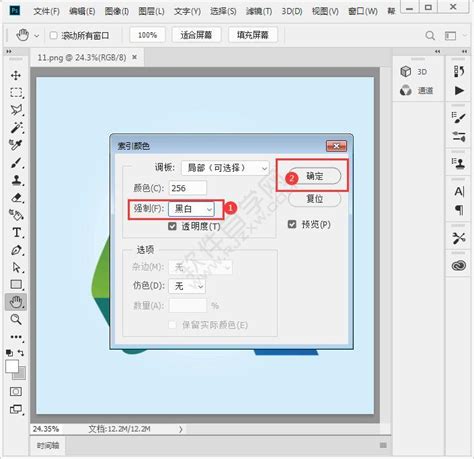Image resolution: width=474 pixels, height=459 pixels.
Task: Open the Creative Cloud Libraries panel icon
Action: [459, 265]
